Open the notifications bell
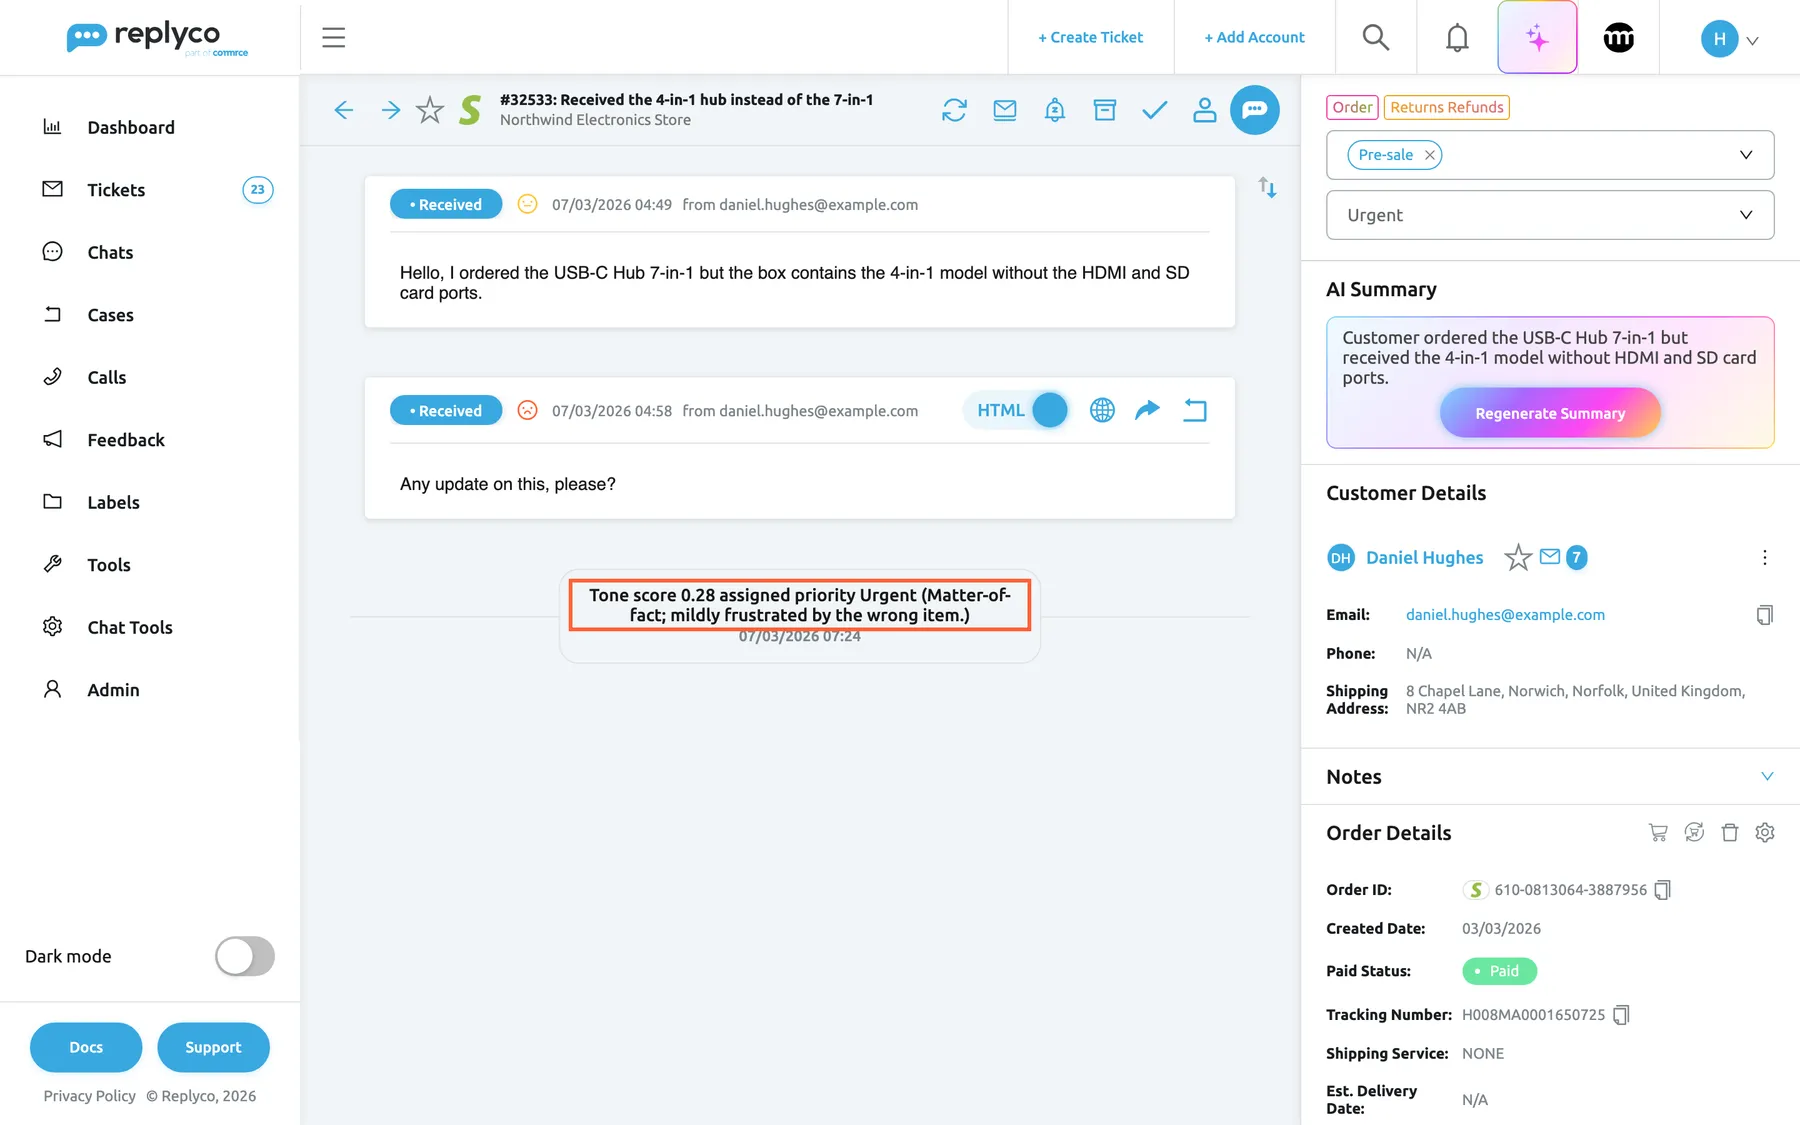Viewport: 1800px width, 1125px height. coord(1457,38)
